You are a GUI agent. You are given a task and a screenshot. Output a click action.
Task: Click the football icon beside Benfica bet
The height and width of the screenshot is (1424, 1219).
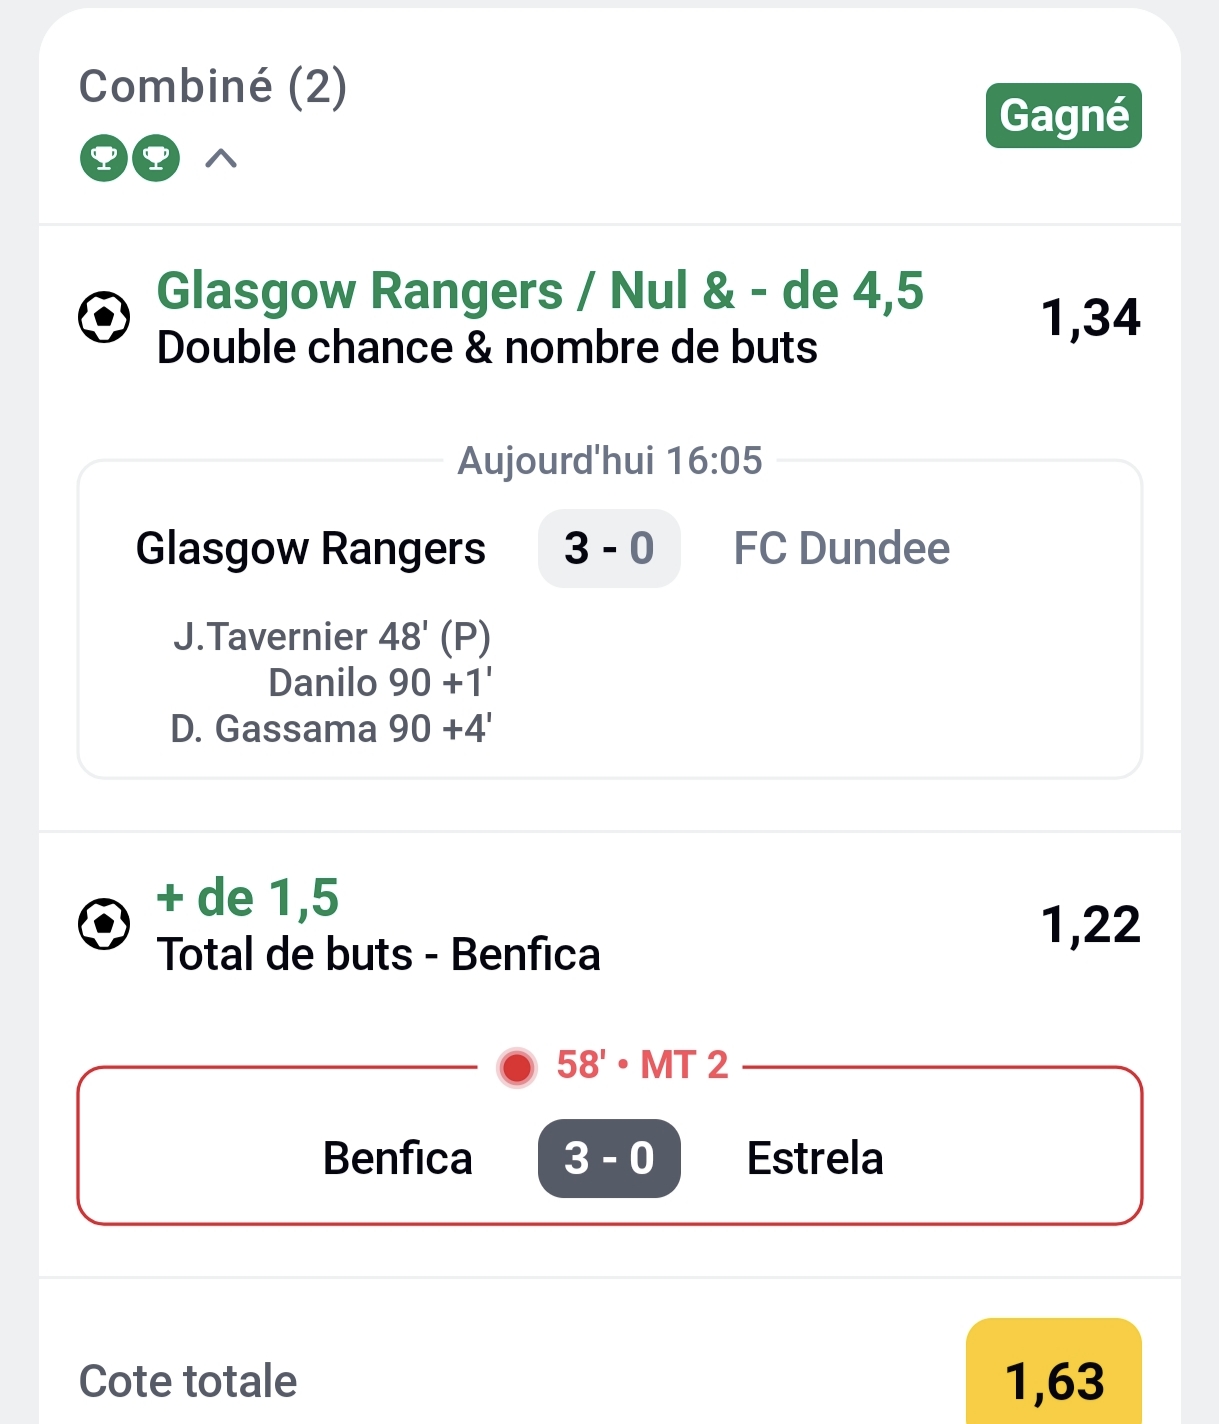pyautogui.click(x=104, y=924)
